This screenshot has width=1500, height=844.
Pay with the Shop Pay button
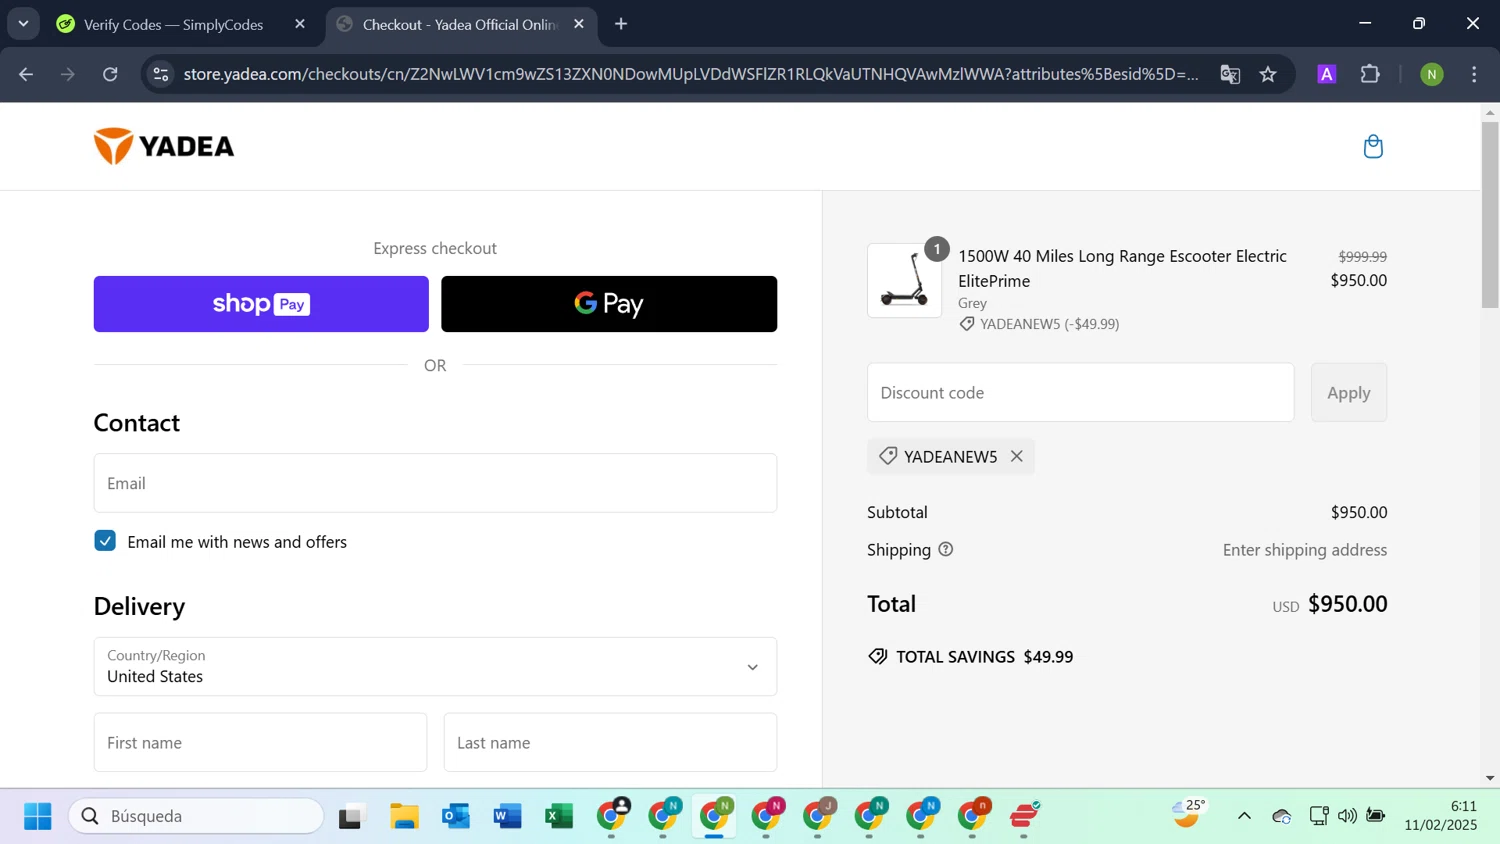(261, 304)
